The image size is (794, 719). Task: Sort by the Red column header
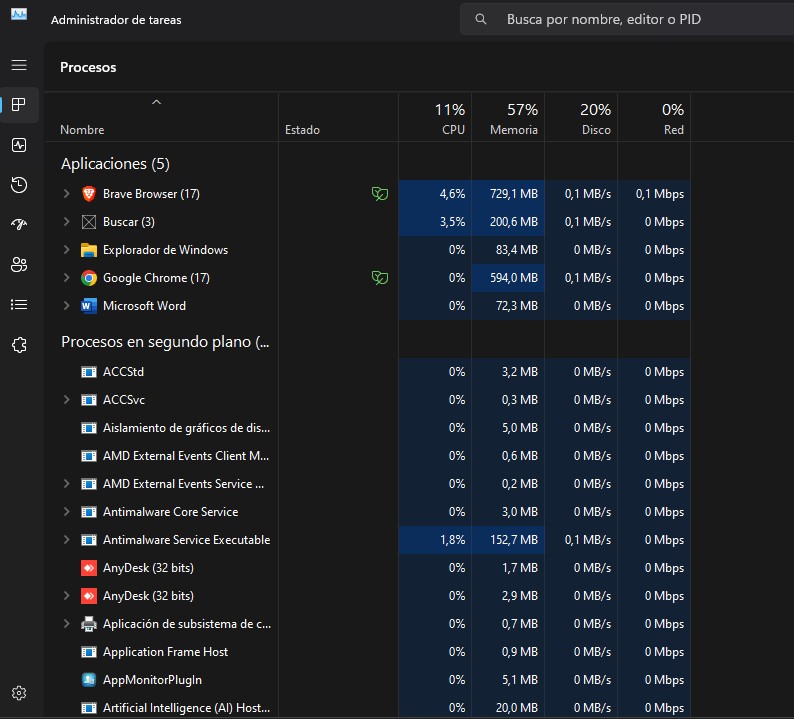click(x=654, y=117)
